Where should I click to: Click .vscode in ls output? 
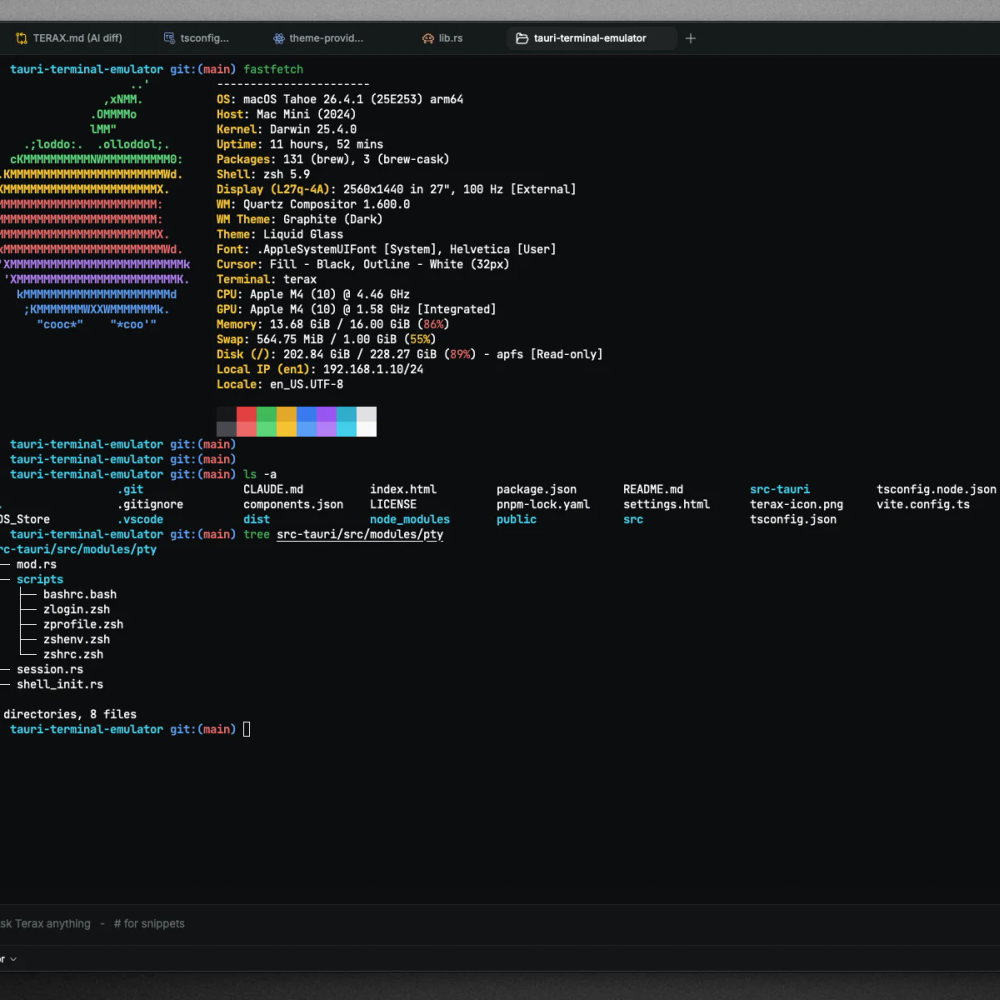click(x=140, y=519)
